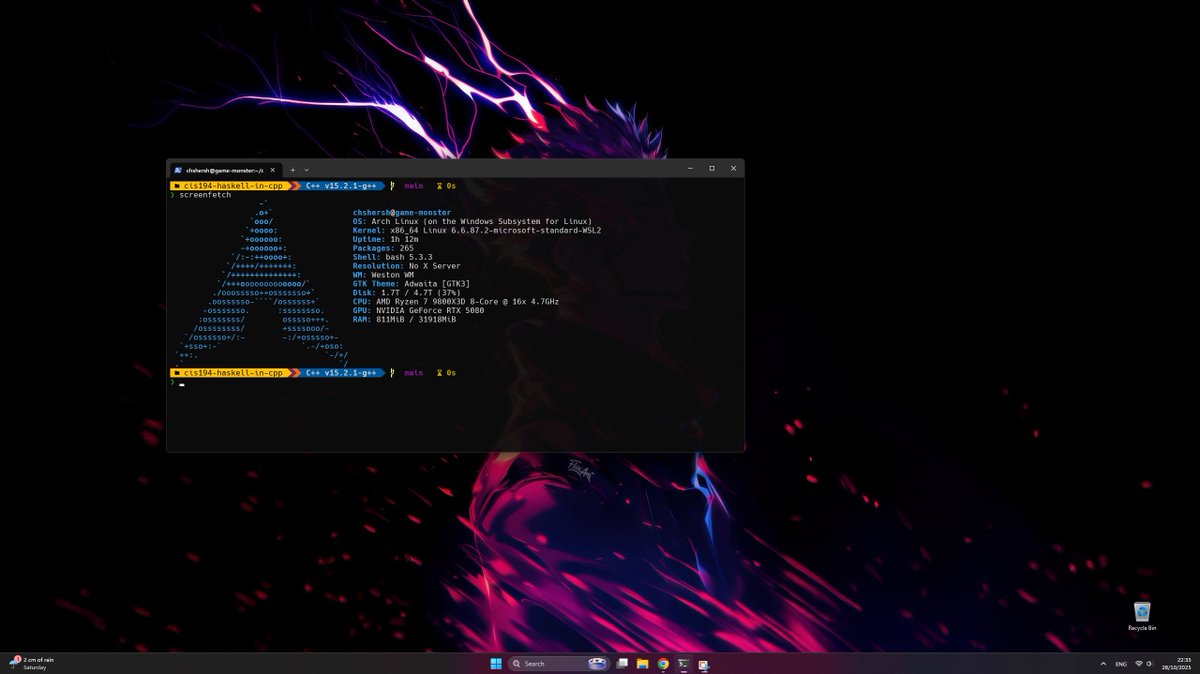
Task: Click the 'CPU: AMD Ryzen 7 9800X3D' line
Action: coord(456,301)
